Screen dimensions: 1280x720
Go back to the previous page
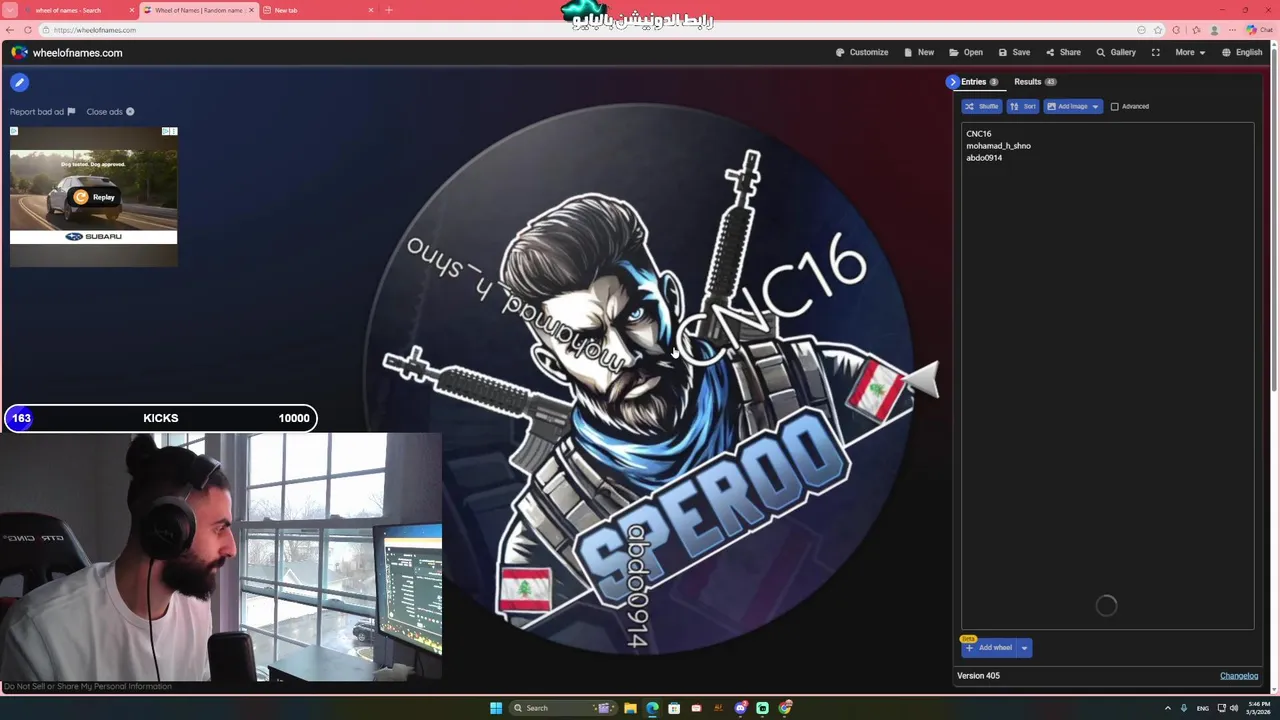pyautogui.click(x=10, y=30)
